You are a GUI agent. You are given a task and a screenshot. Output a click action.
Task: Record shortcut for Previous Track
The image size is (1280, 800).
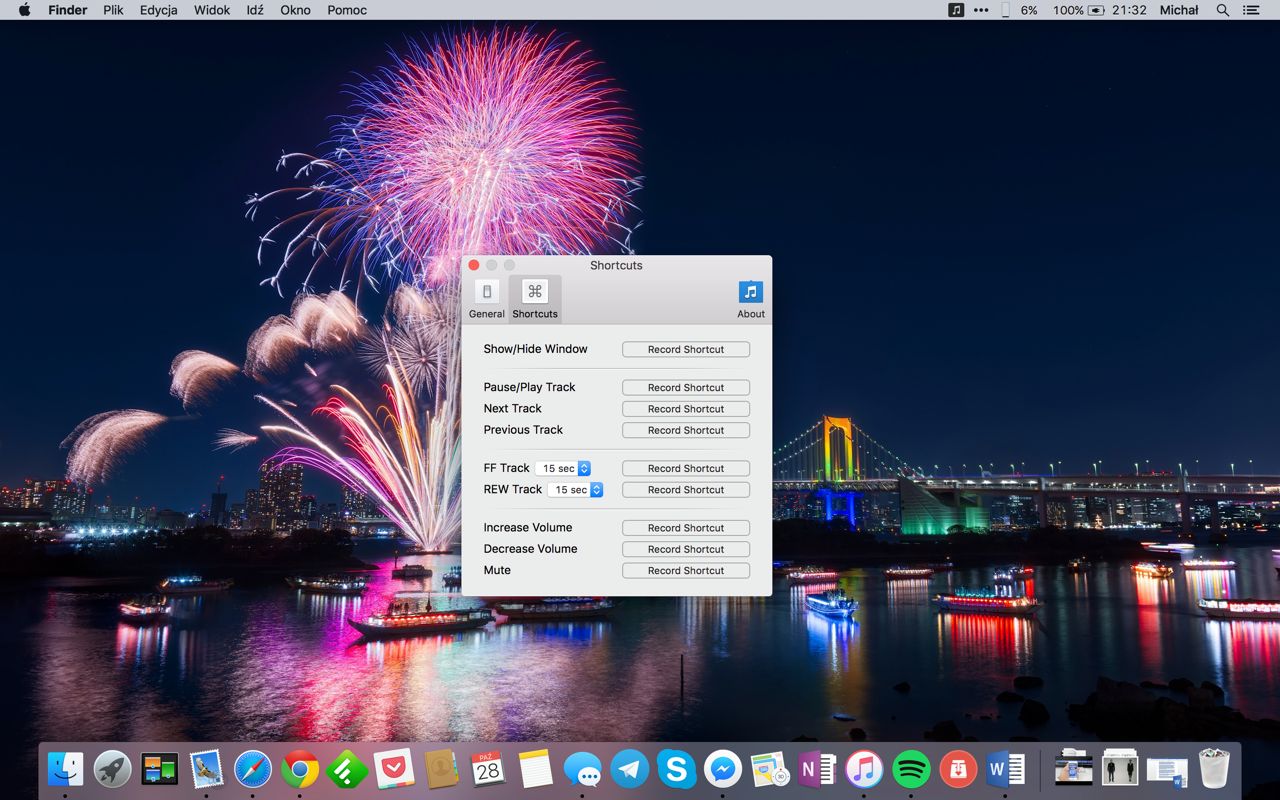click(x=686, y=430)
